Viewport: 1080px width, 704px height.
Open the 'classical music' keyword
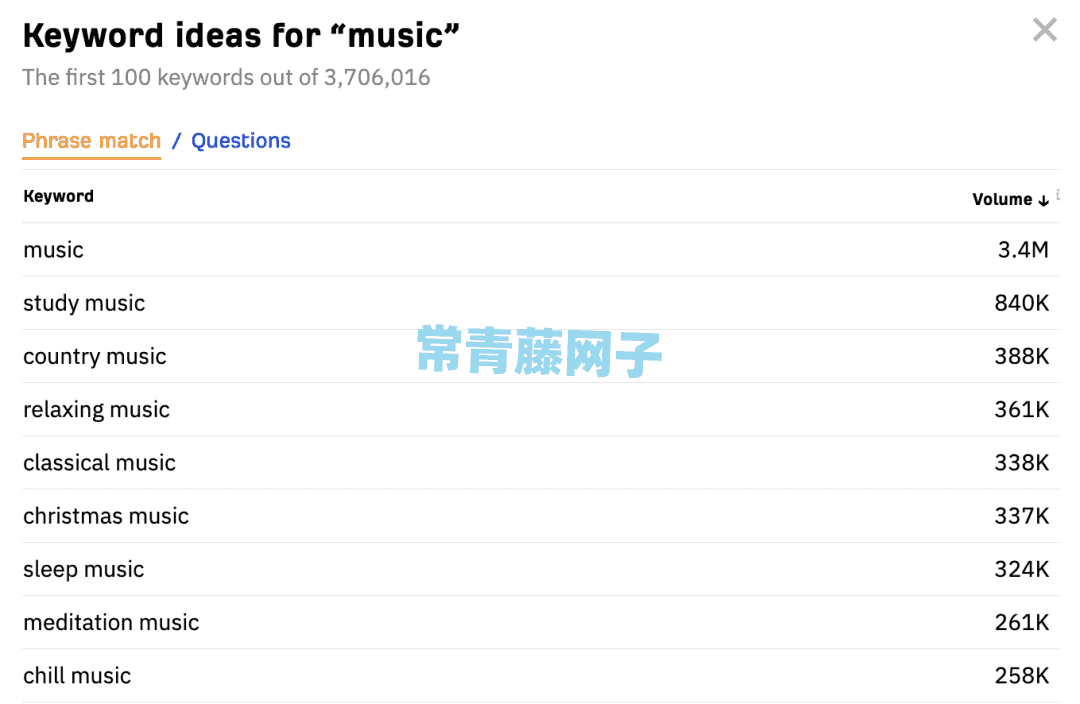point(99,463)
